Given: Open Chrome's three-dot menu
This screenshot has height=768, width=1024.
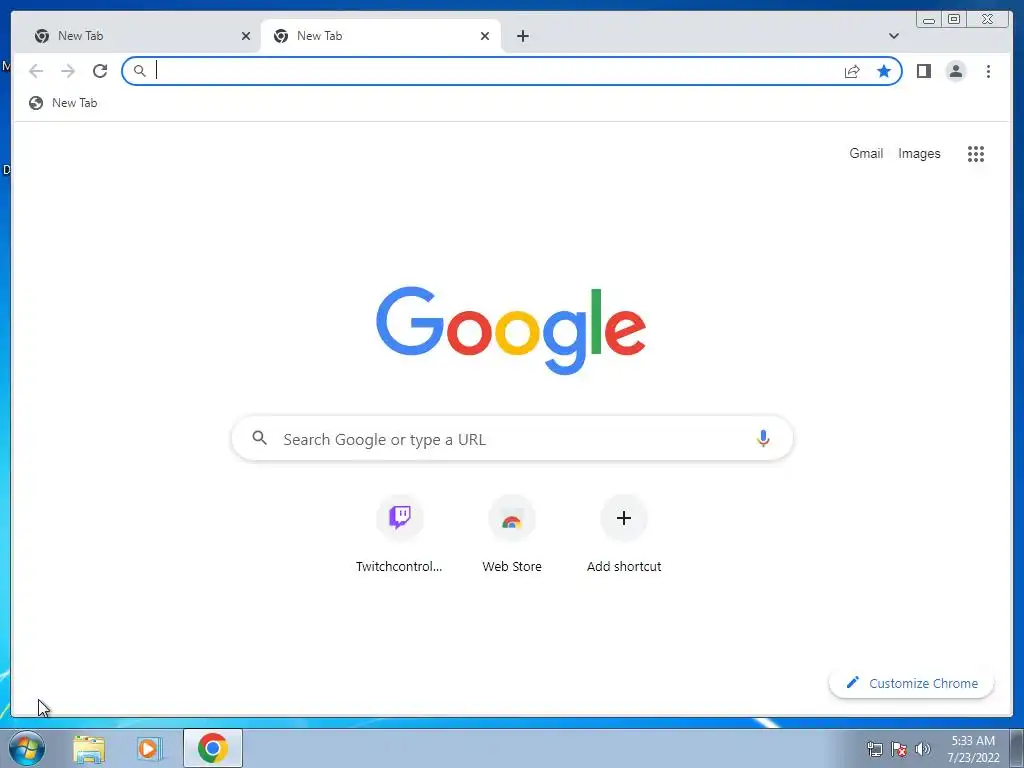Looking at the screenshot, I should click(x=988, y=71).
